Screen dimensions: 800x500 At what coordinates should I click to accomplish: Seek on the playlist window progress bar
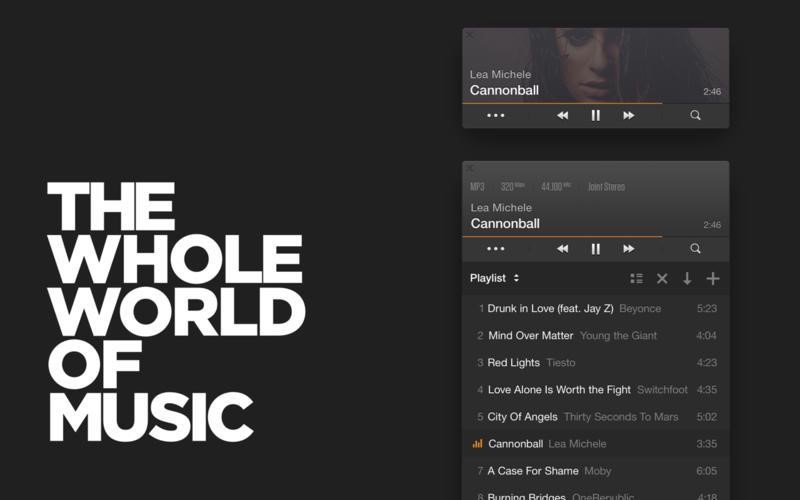(x=595, y=236)
